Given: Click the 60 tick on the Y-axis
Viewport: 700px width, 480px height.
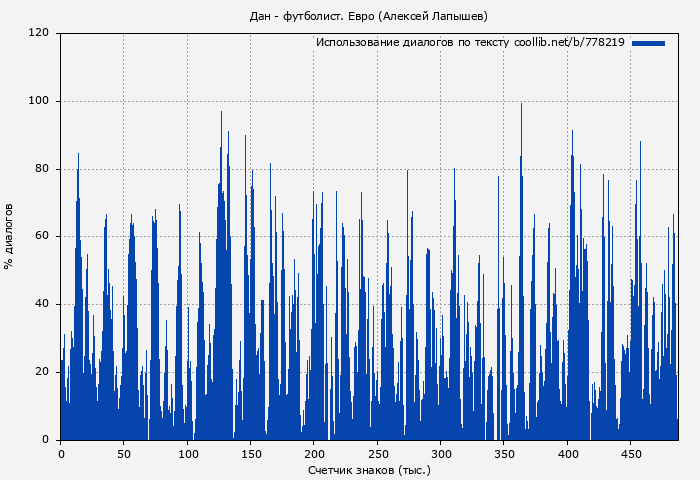Looking at the screenshot, I should click(x=42, y=237).
